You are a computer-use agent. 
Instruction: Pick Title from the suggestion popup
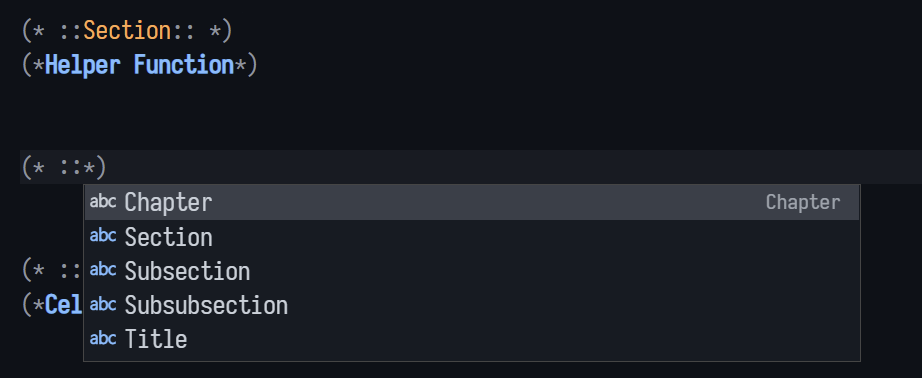[472, 339]
